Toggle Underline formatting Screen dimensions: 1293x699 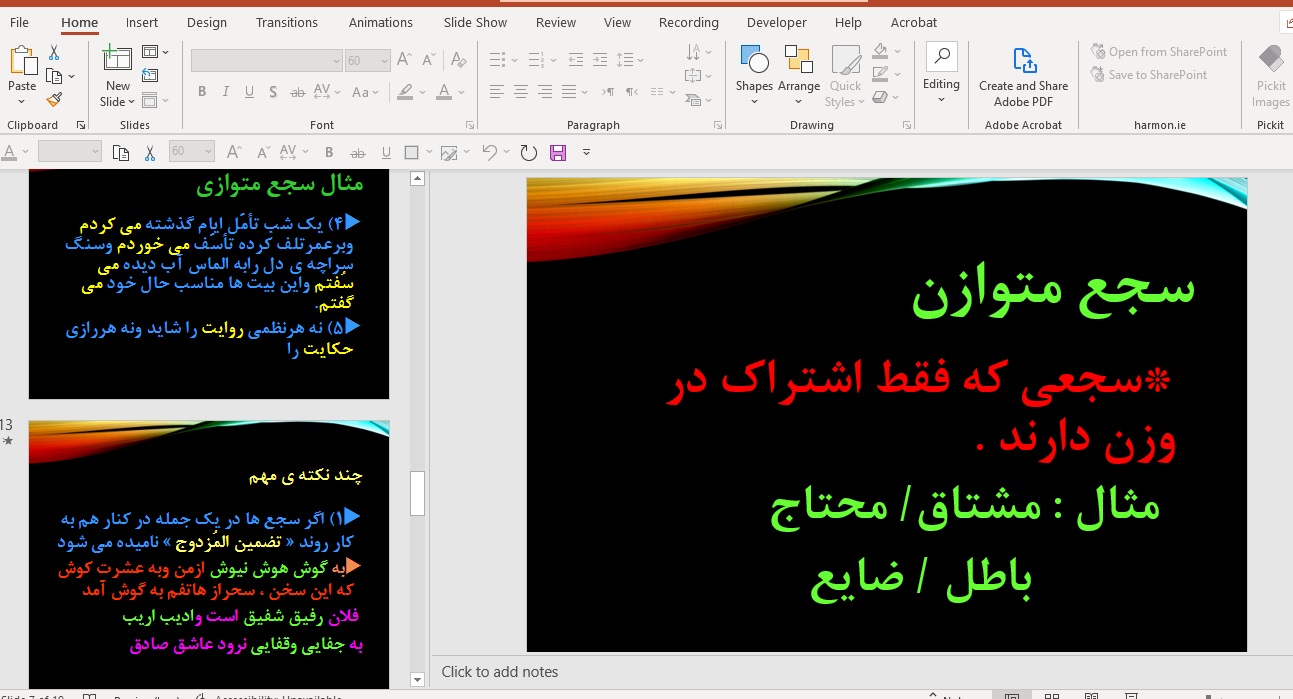[x=248, y=91]
